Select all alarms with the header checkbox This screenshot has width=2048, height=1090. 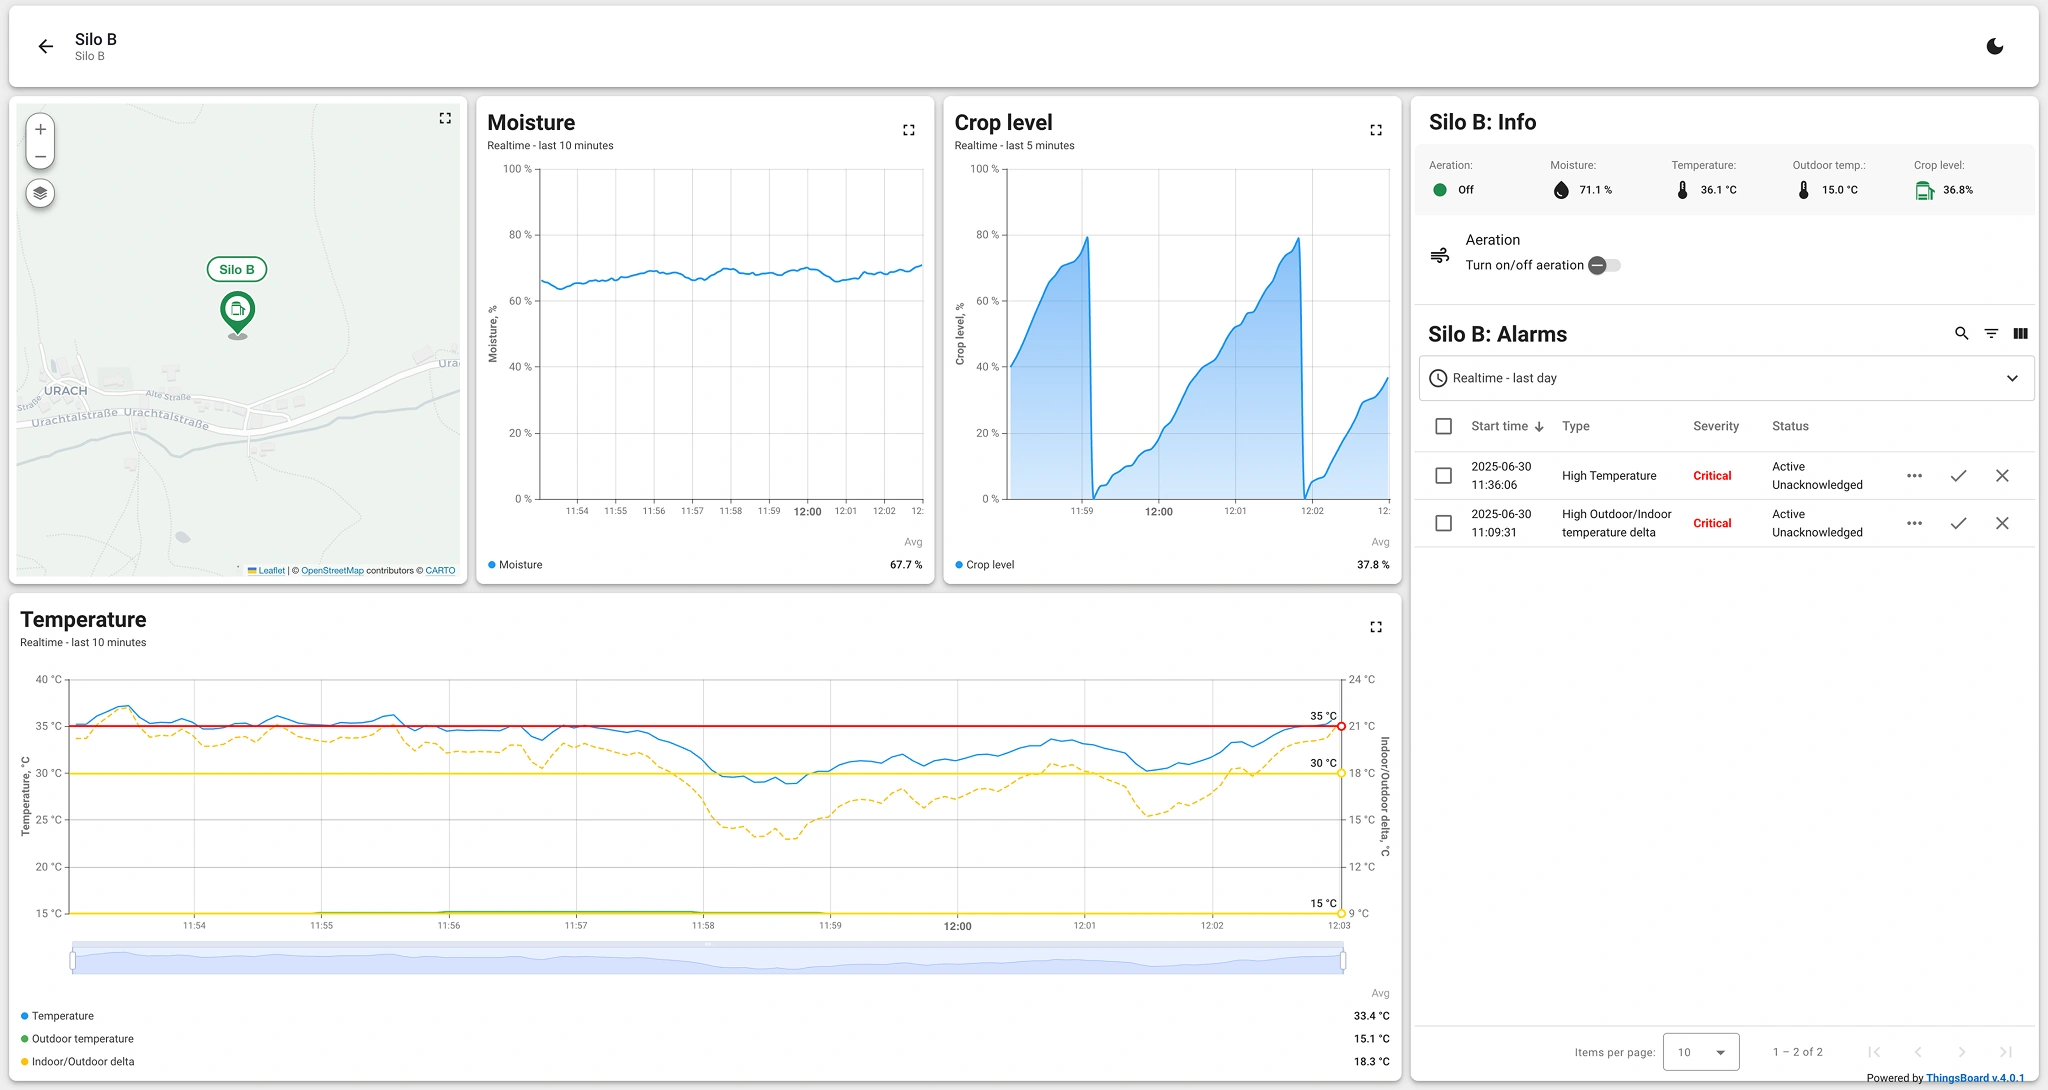1443,426
